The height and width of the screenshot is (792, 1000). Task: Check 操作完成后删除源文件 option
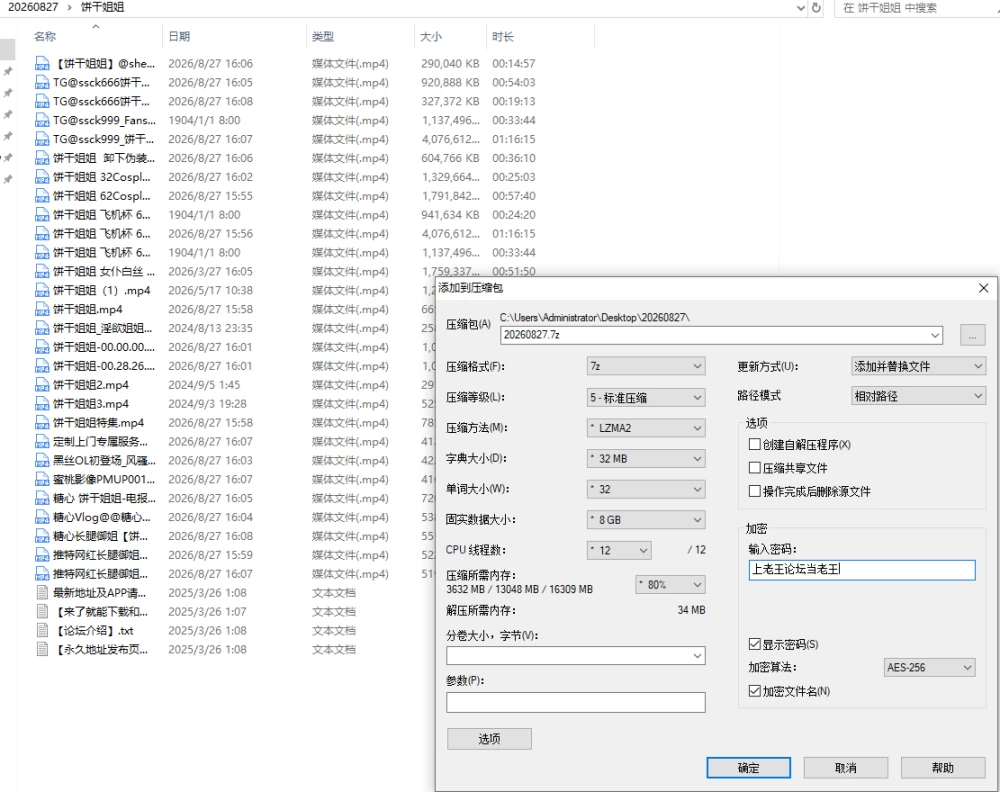[754, 491]
